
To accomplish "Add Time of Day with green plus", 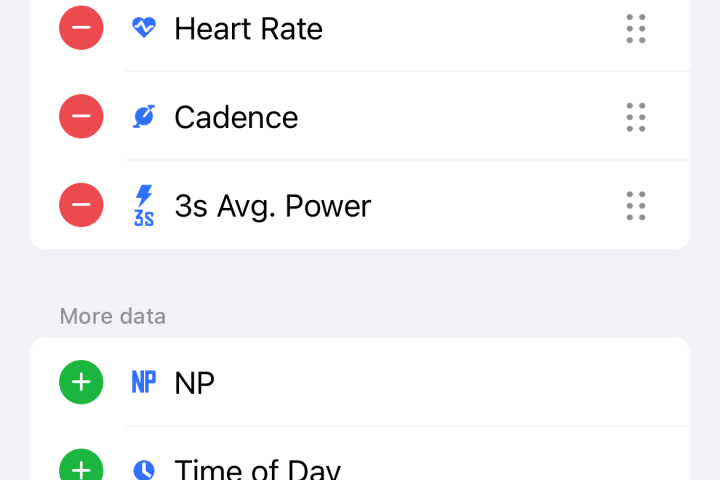I will point(81,469).
